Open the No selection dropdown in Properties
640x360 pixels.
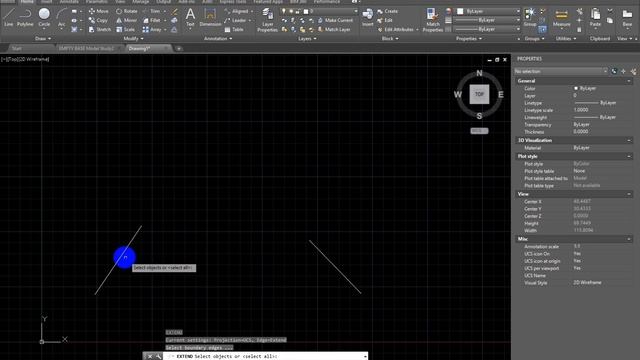pyautogui.click(x=561, y=71)
